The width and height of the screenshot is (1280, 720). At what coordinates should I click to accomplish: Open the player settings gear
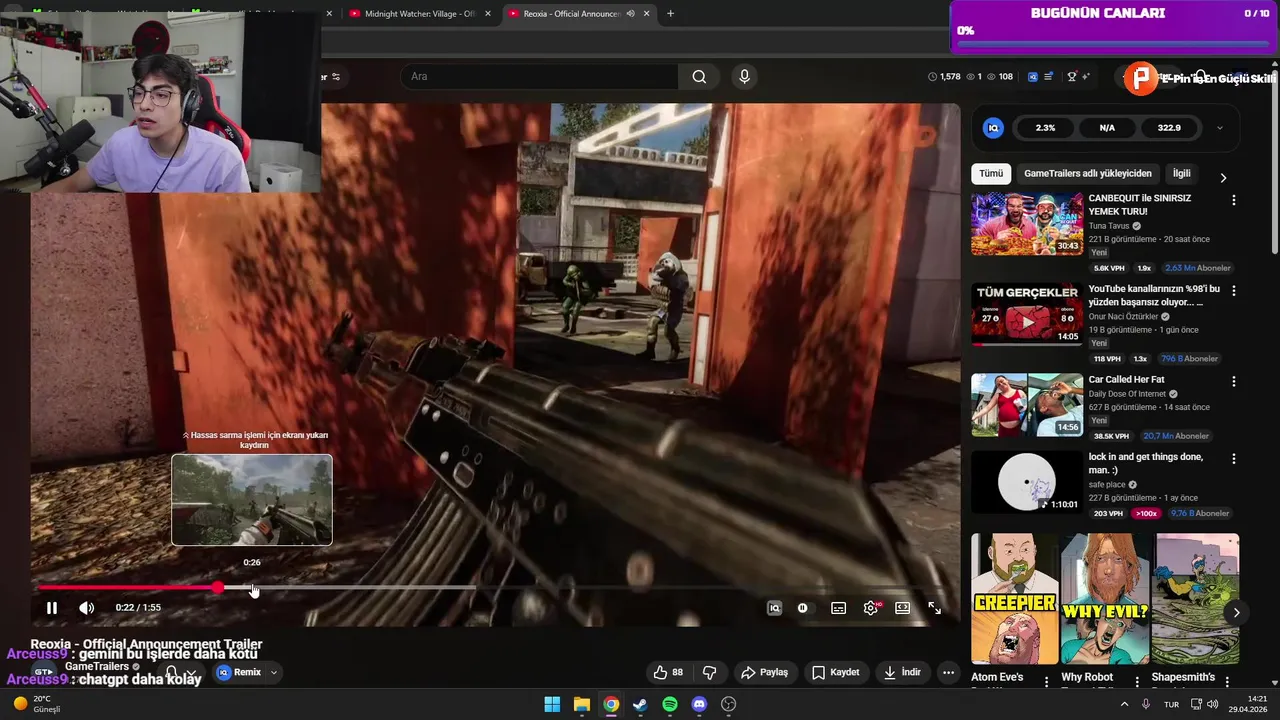pyautogui.click(x=871, y=608)
